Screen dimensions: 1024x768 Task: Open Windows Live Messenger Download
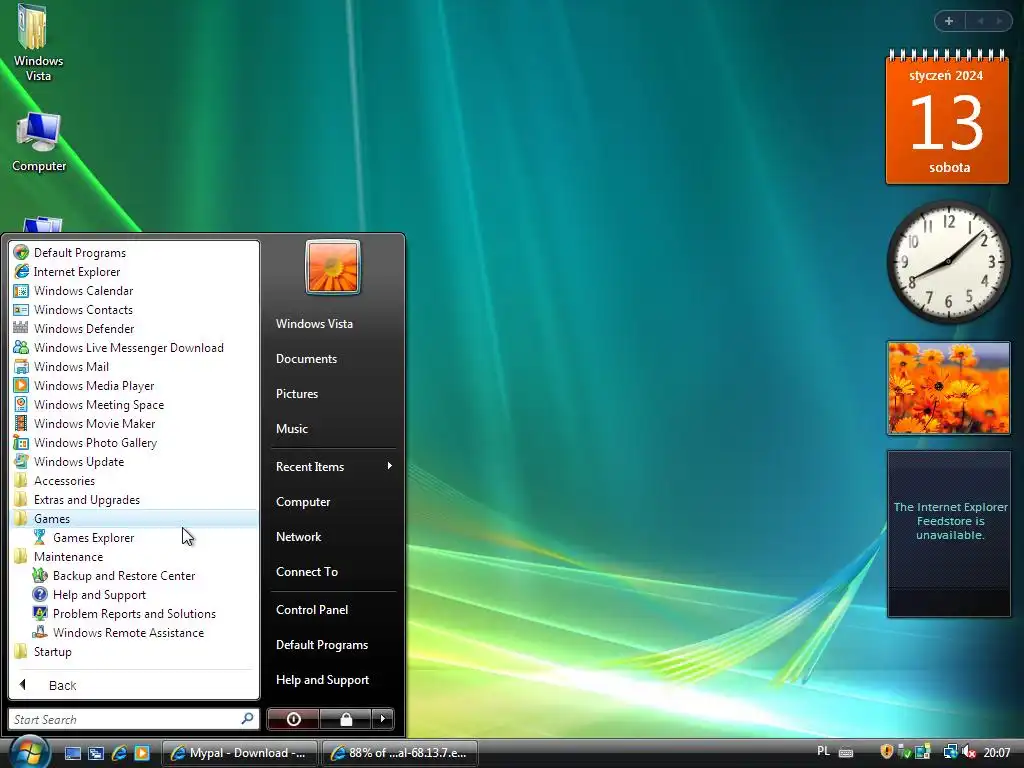[x=119, y=347]
